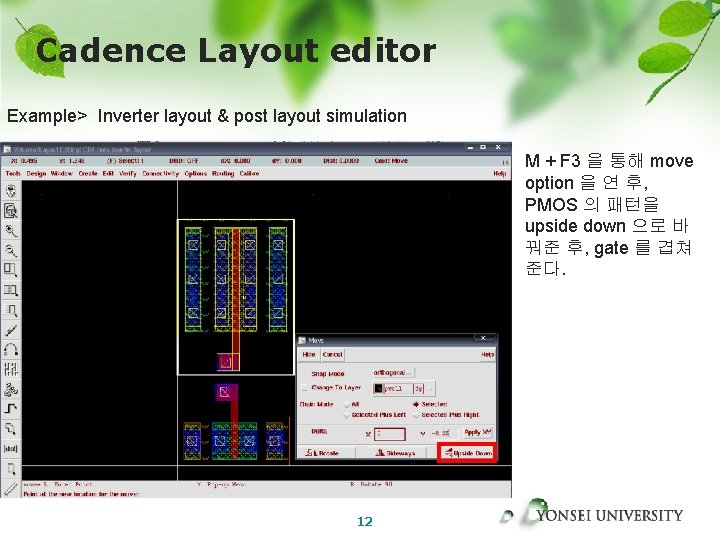
Task: Open the Properties icon in toolbar
Action: pos(11,369)
